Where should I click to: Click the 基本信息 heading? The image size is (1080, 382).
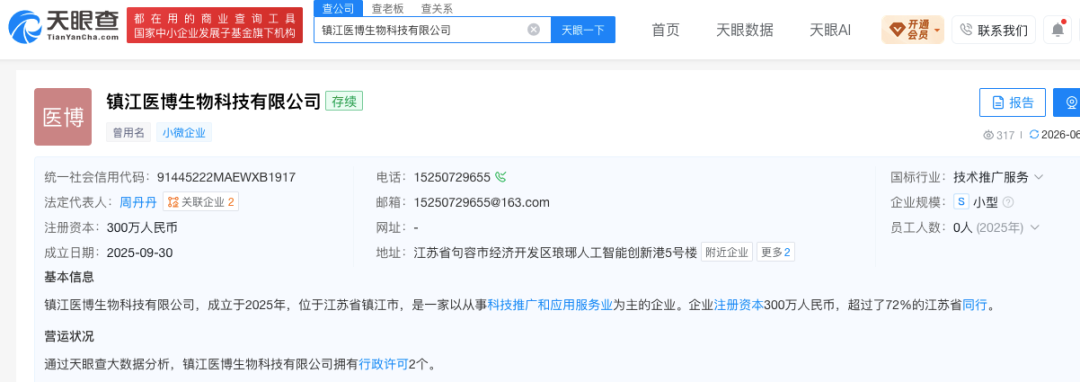point(70,277)
